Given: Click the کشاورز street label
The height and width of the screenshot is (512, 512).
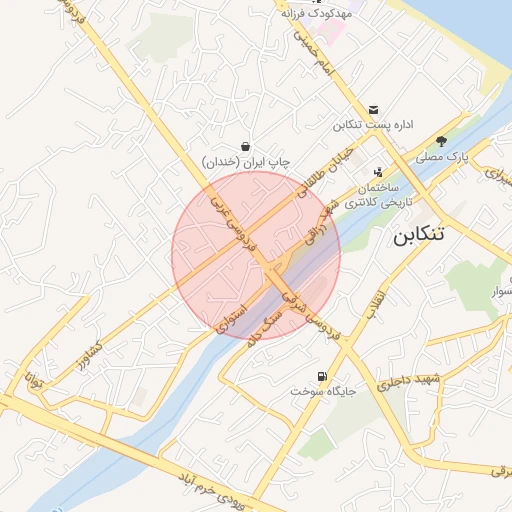Looking at the screenshot, I should (x=90, y=356).
